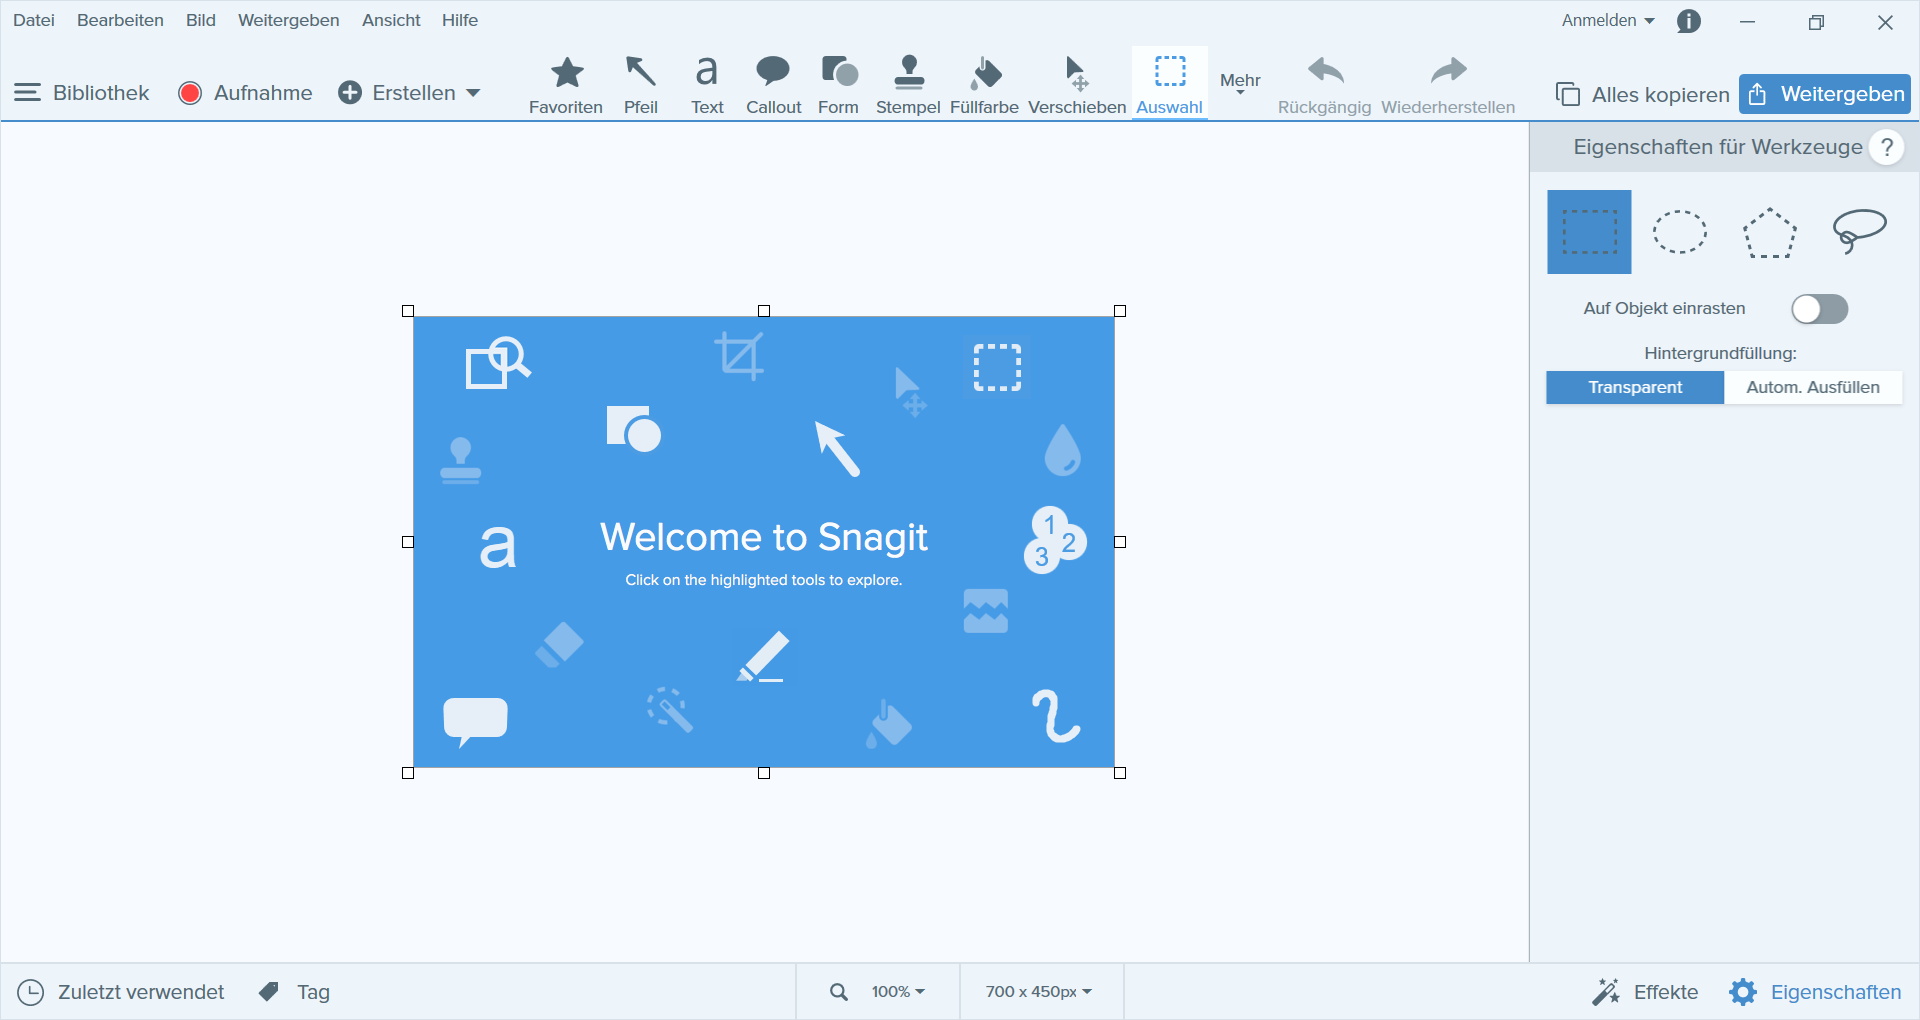Pick the Verschieben move tool
The width and height of the screenshot is (1920, 1020).
click(x=1077, y=84)
